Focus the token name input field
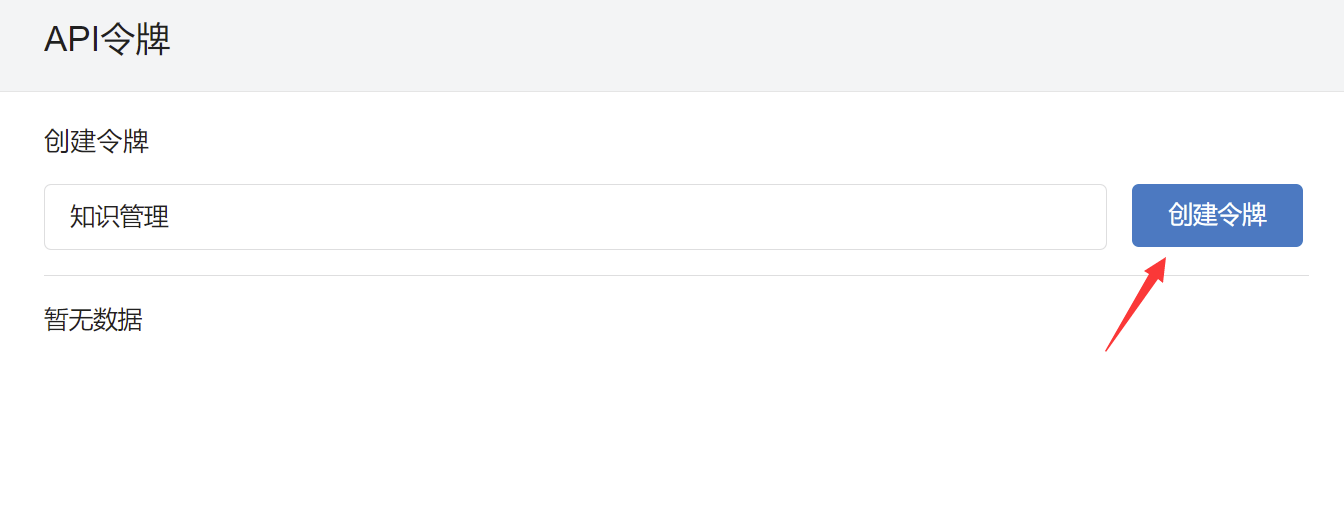 click(x=575, y=217)
